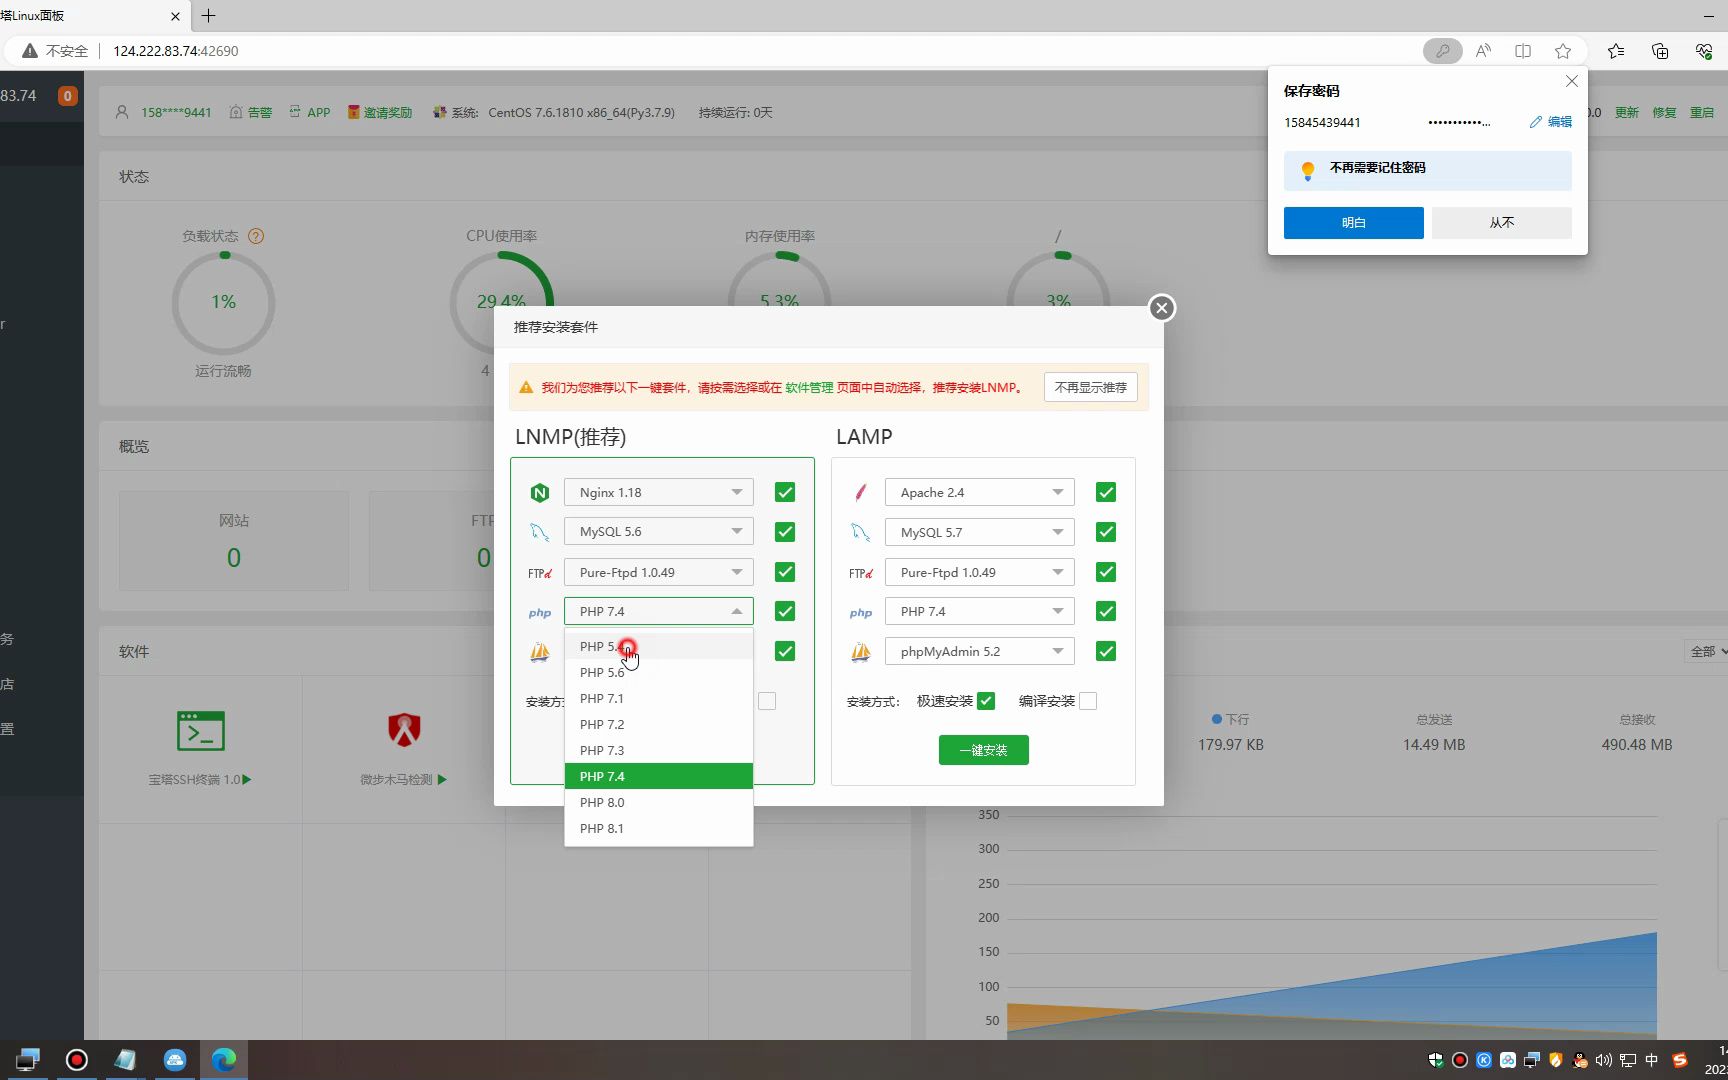Screen dimensions: 1728x1080
Task: Uncheck the phpMyAdmin 5.2 checkbox
Action: tap(1106, 651)
